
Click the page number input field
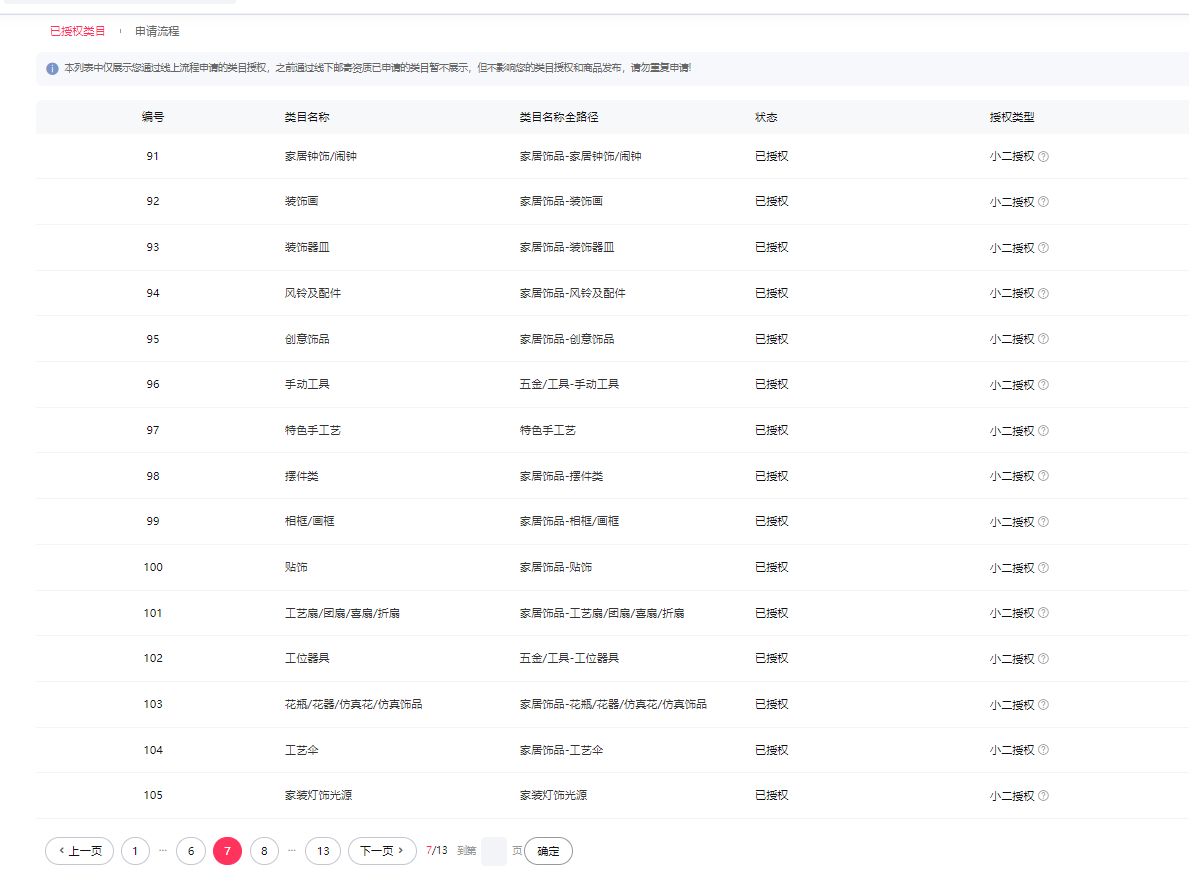point(494,851)
